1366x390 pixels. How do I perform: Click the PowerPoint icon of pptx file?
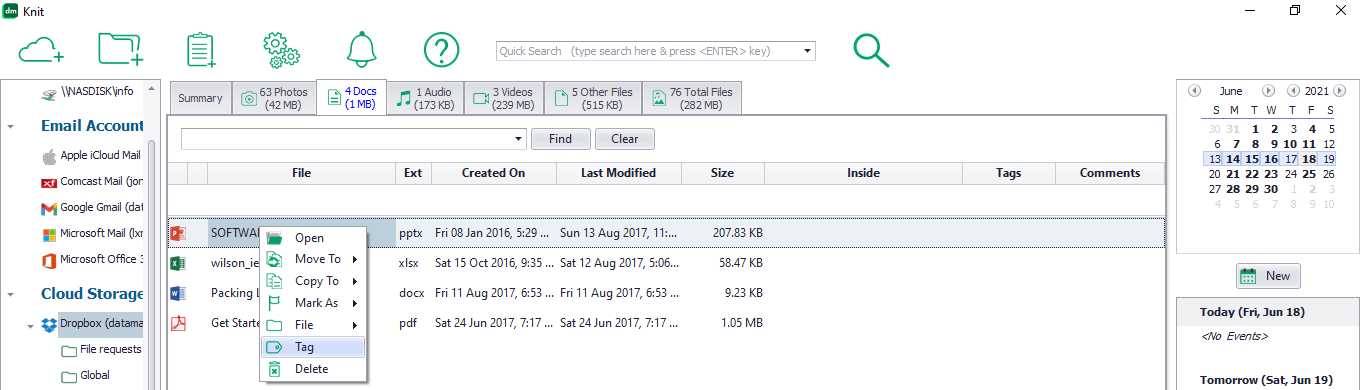click(x=178, y=233)
